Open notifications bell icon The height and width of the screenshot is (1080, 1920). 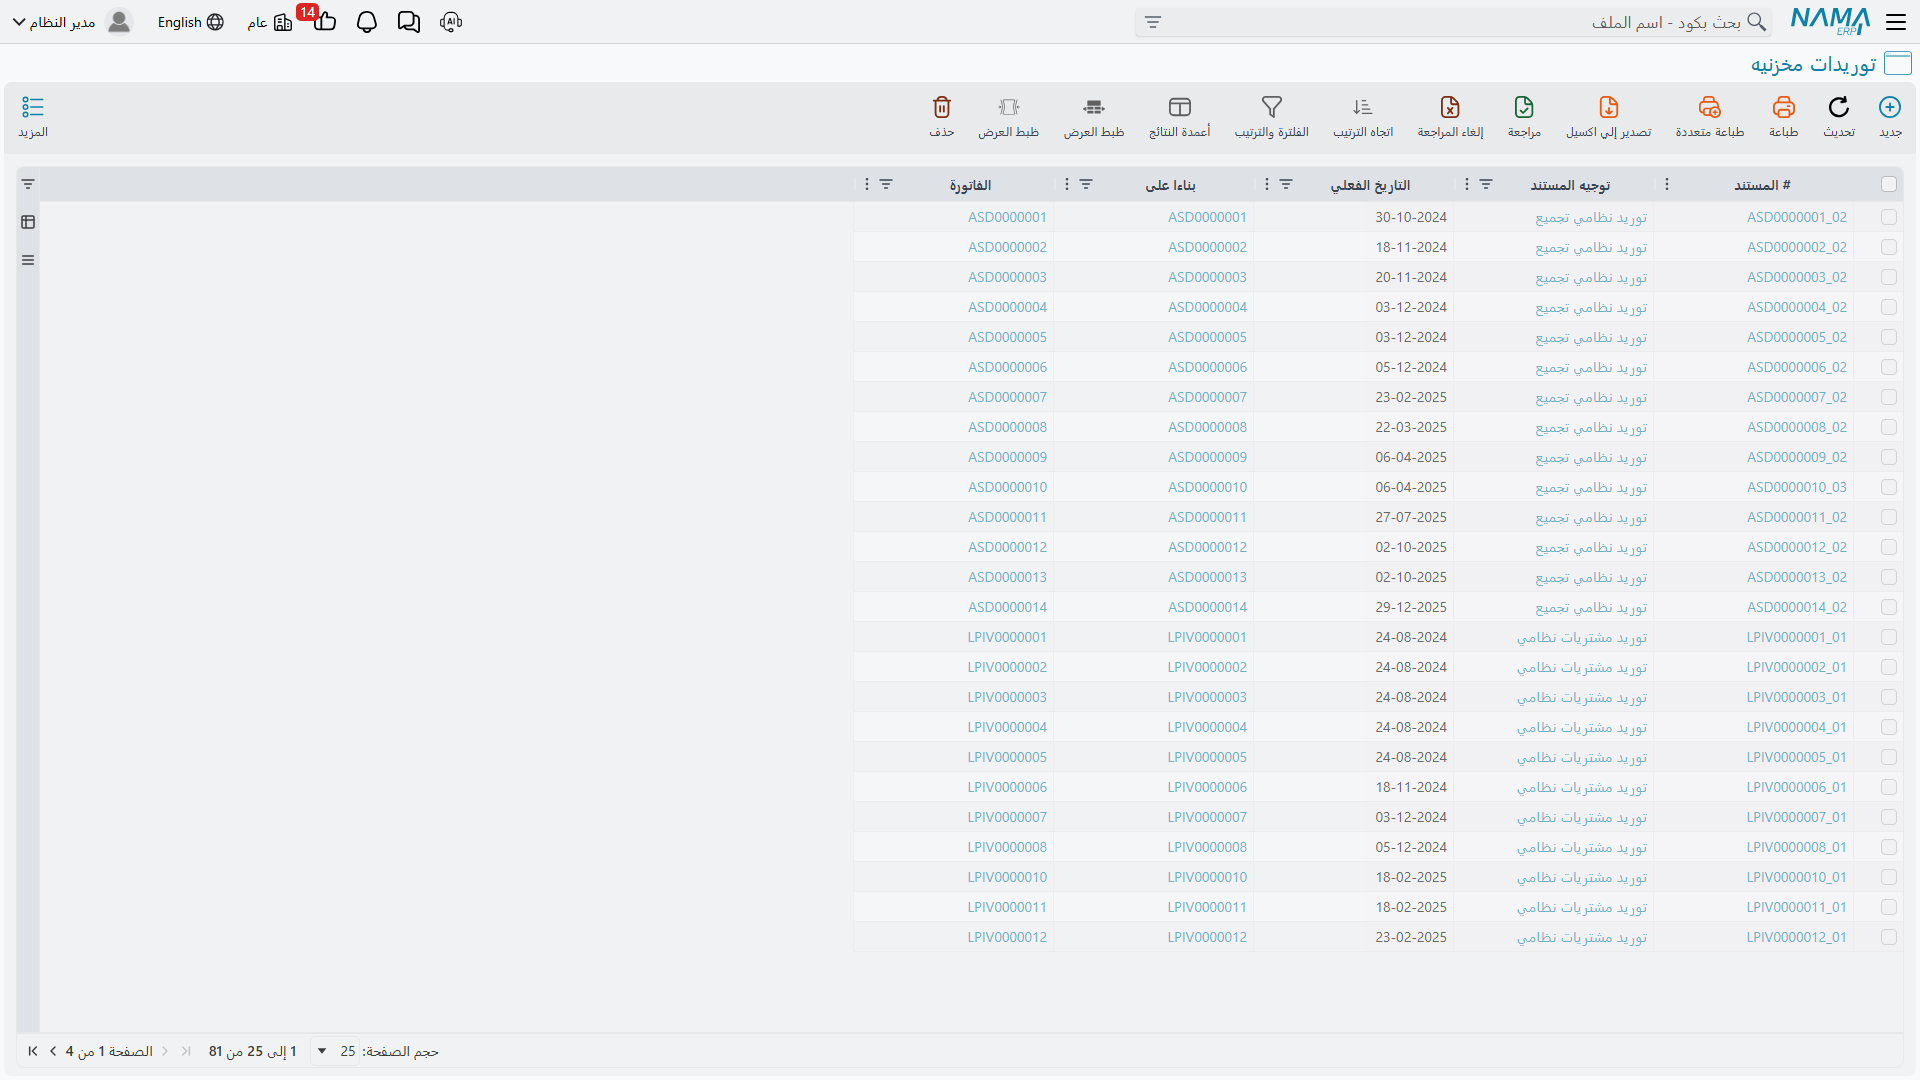coord(367,22)
